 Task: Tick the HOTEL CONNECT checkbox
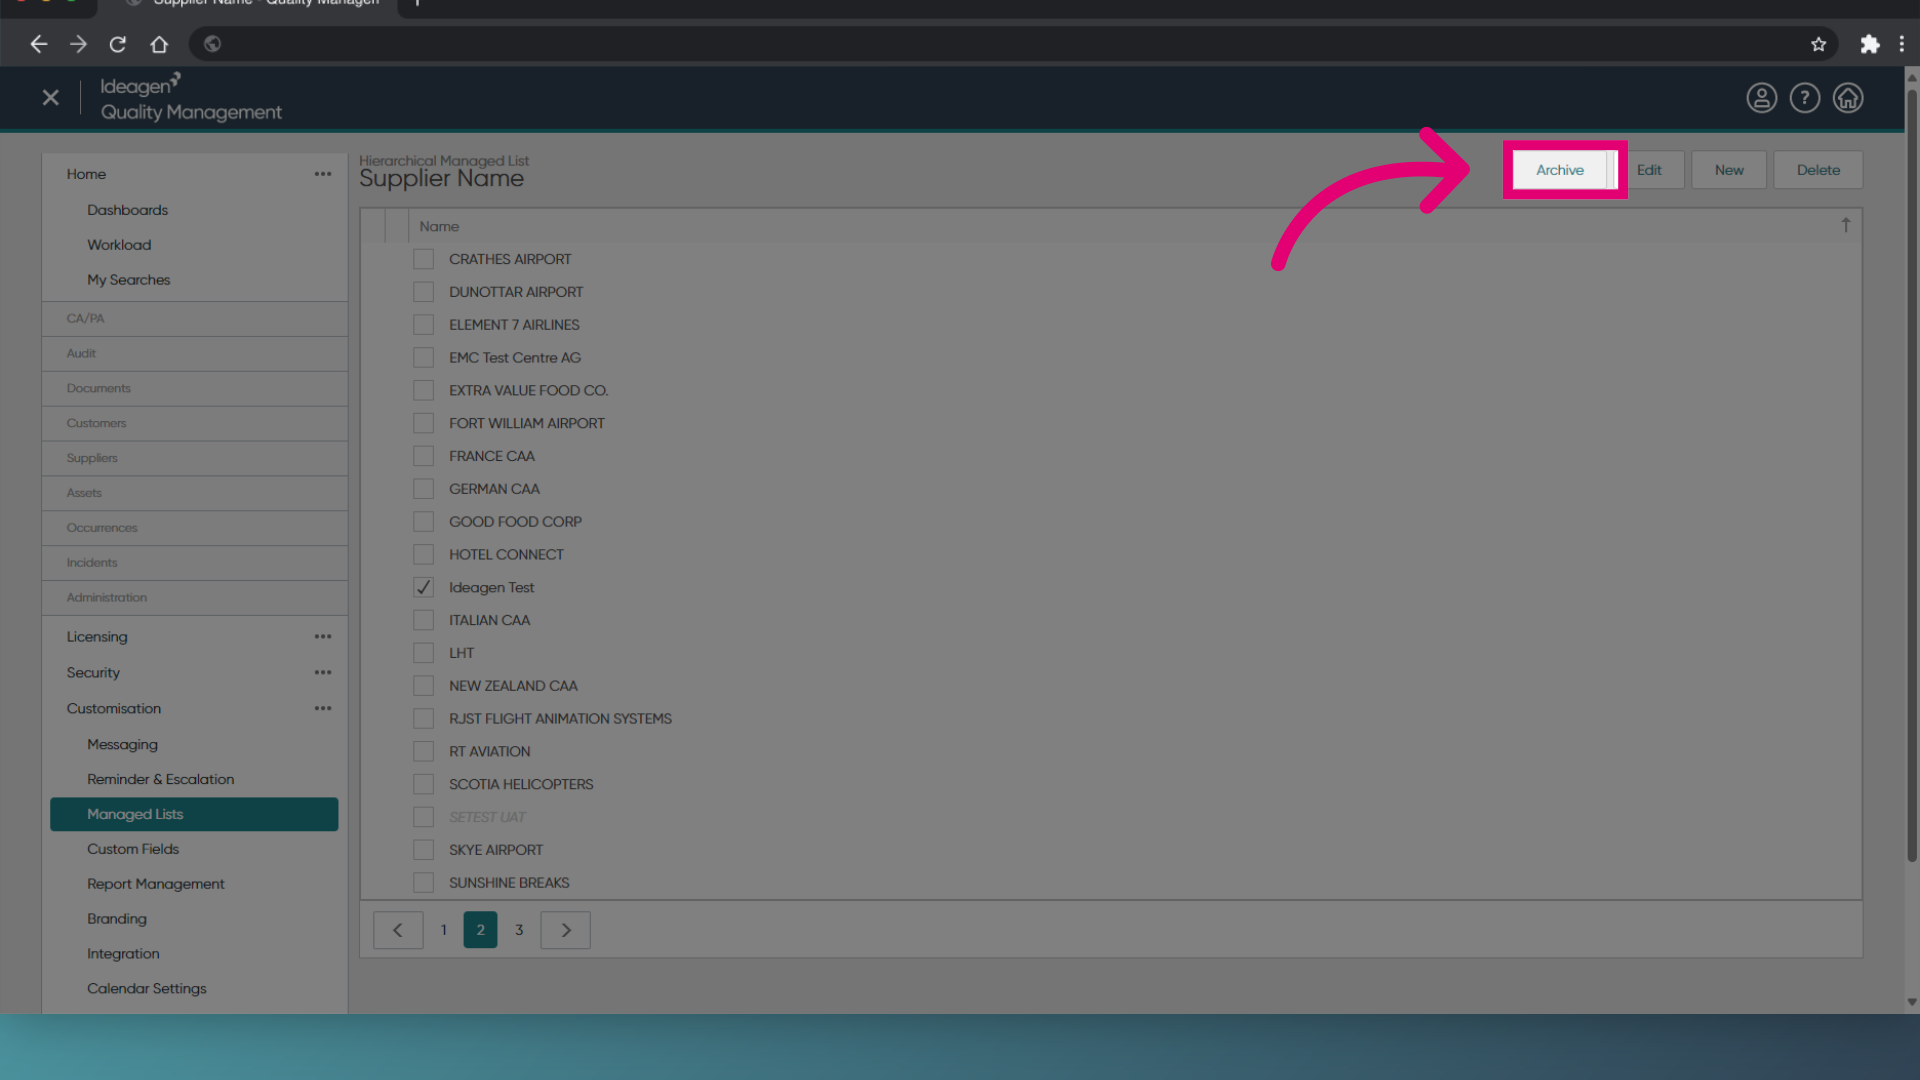coord(424,555)
